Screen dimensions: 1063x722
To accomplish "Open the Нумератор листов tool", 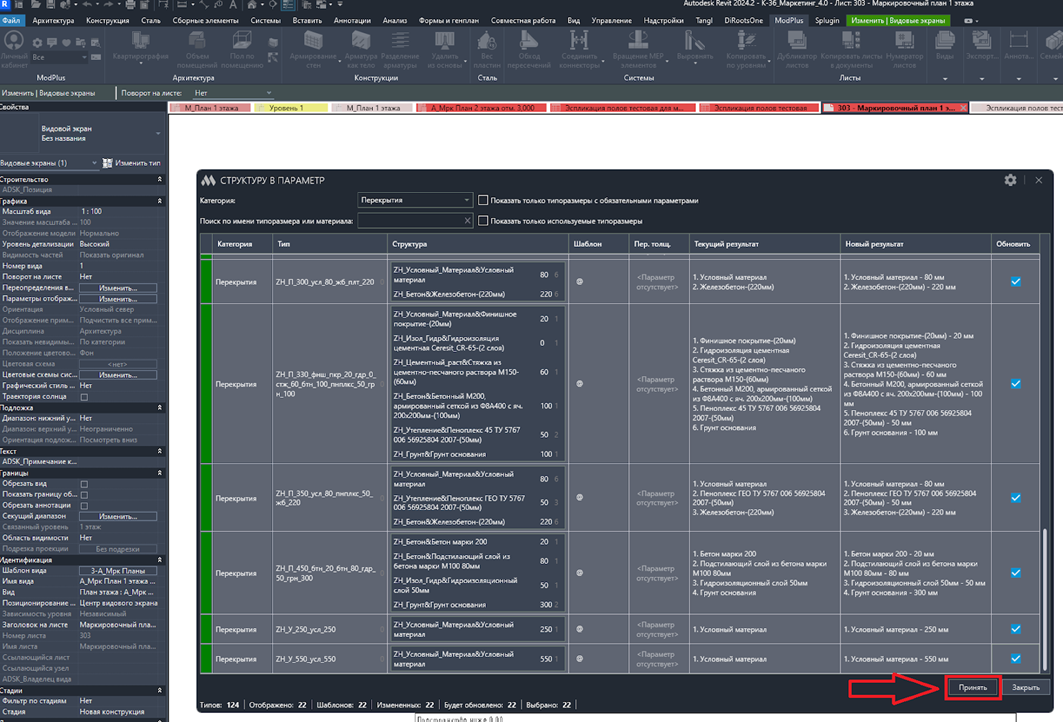I will pyautogui.click(x=904, y=49).
